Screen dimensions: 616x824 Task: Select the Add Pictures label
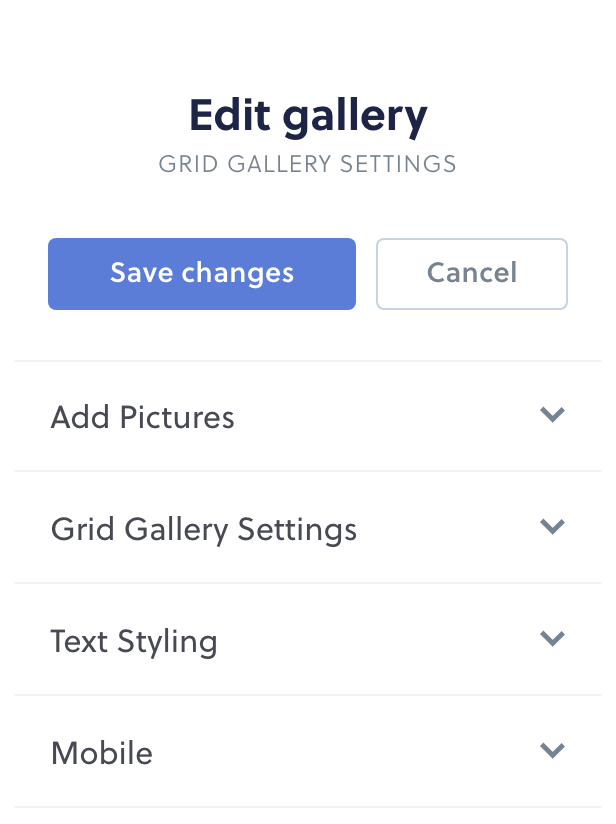point(142,417)
